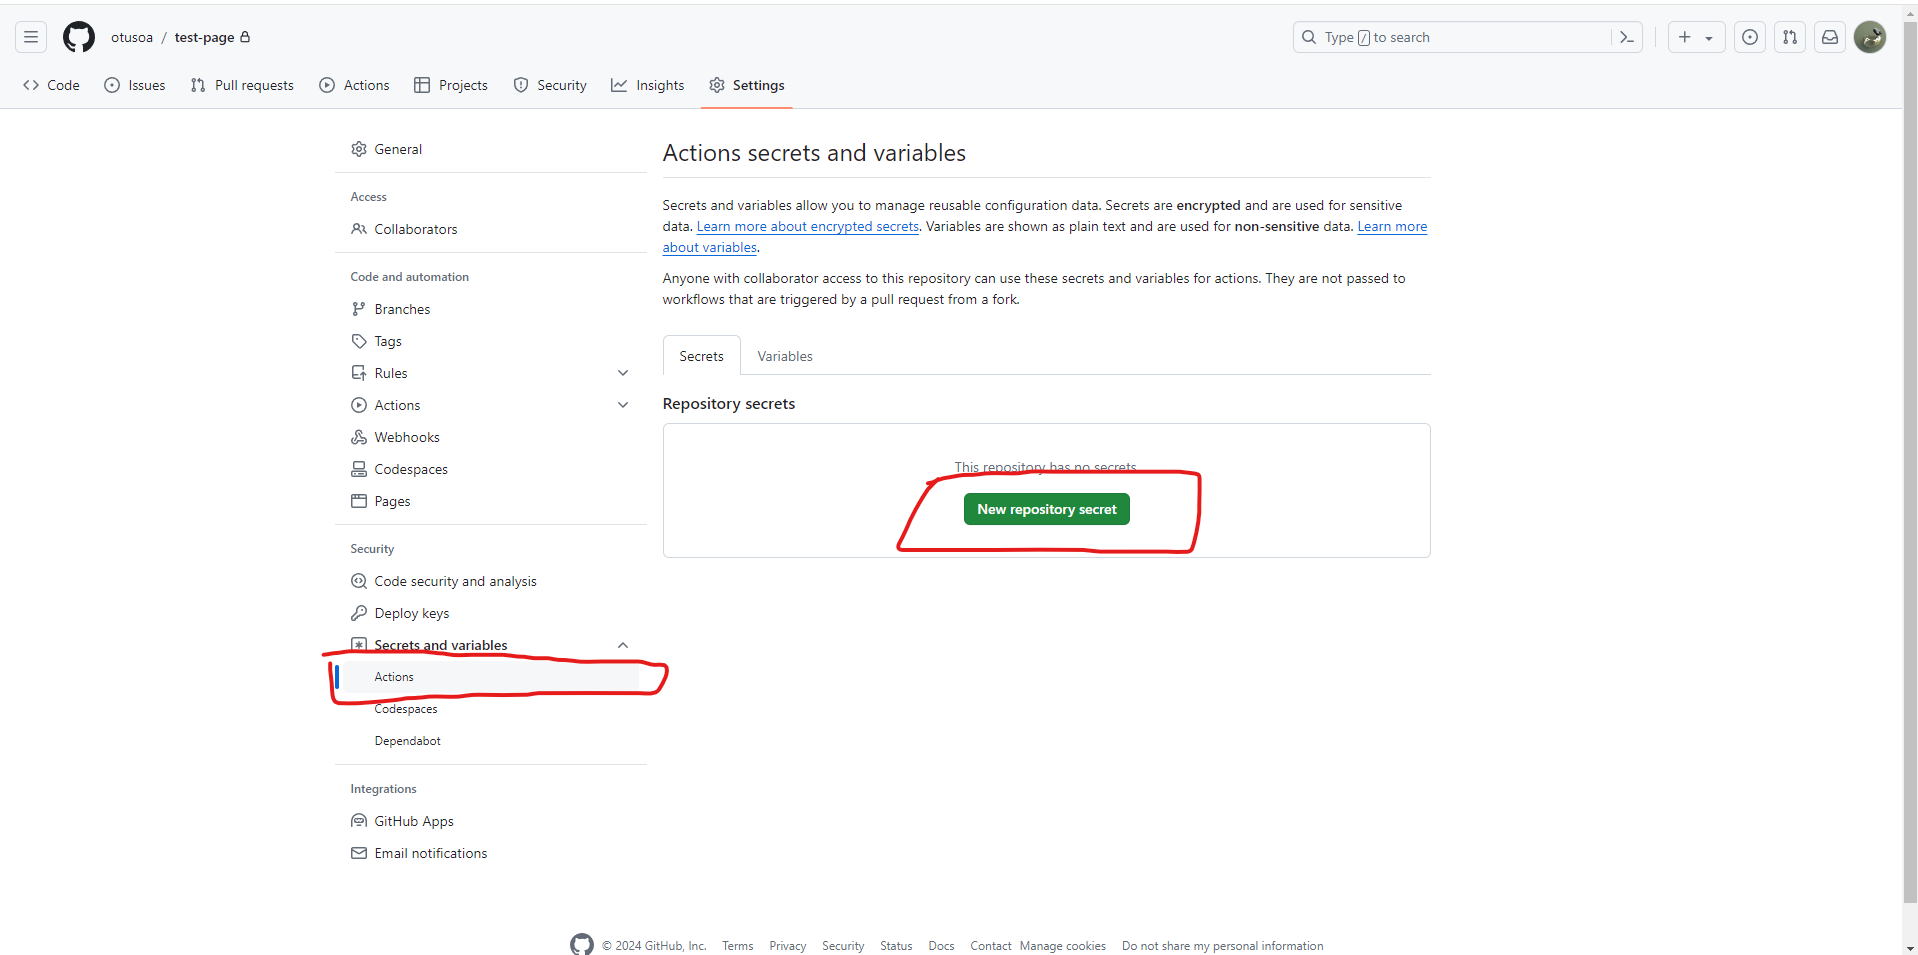Click New repository secret button
Screen dimensions: 1918x955
click(1046, 509)
